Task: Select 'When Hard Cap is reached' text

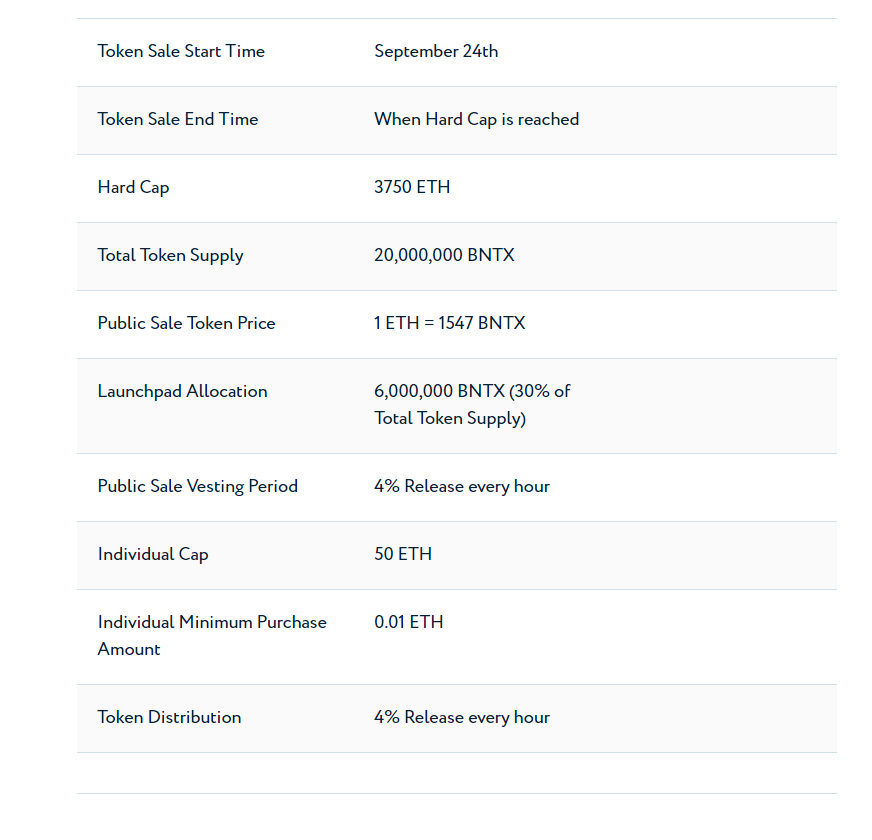Action: pos(477,120)
